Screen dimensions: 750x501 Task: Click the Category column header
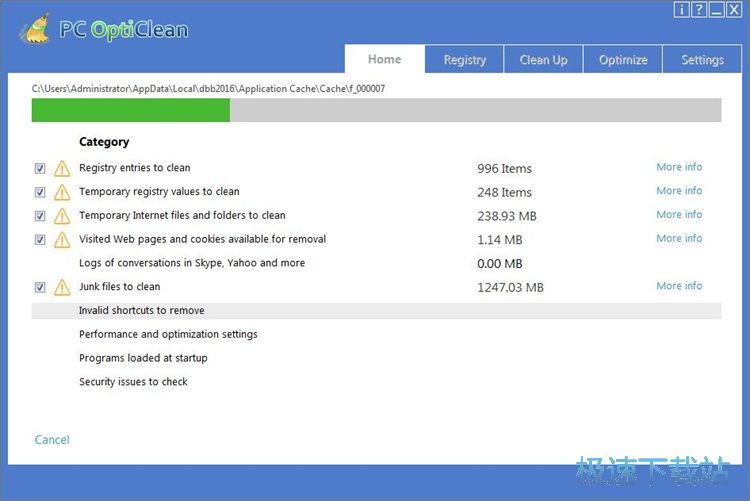(x=104, y=142)
